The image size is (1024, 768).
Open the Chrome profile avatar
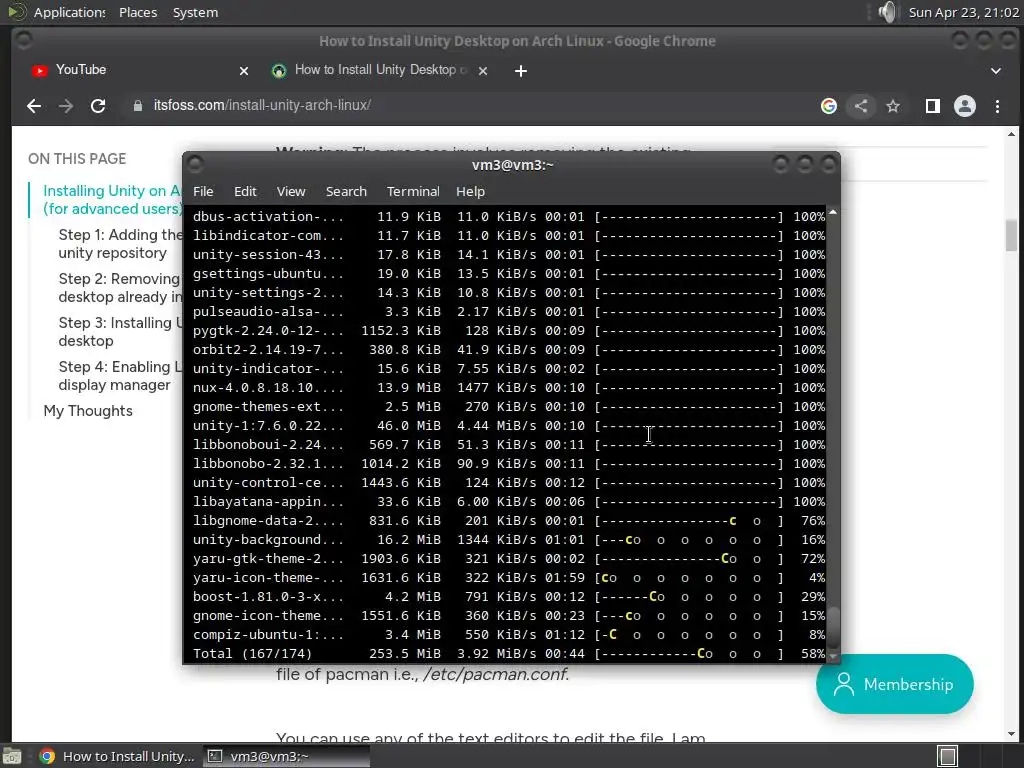(x=965, y=106)
